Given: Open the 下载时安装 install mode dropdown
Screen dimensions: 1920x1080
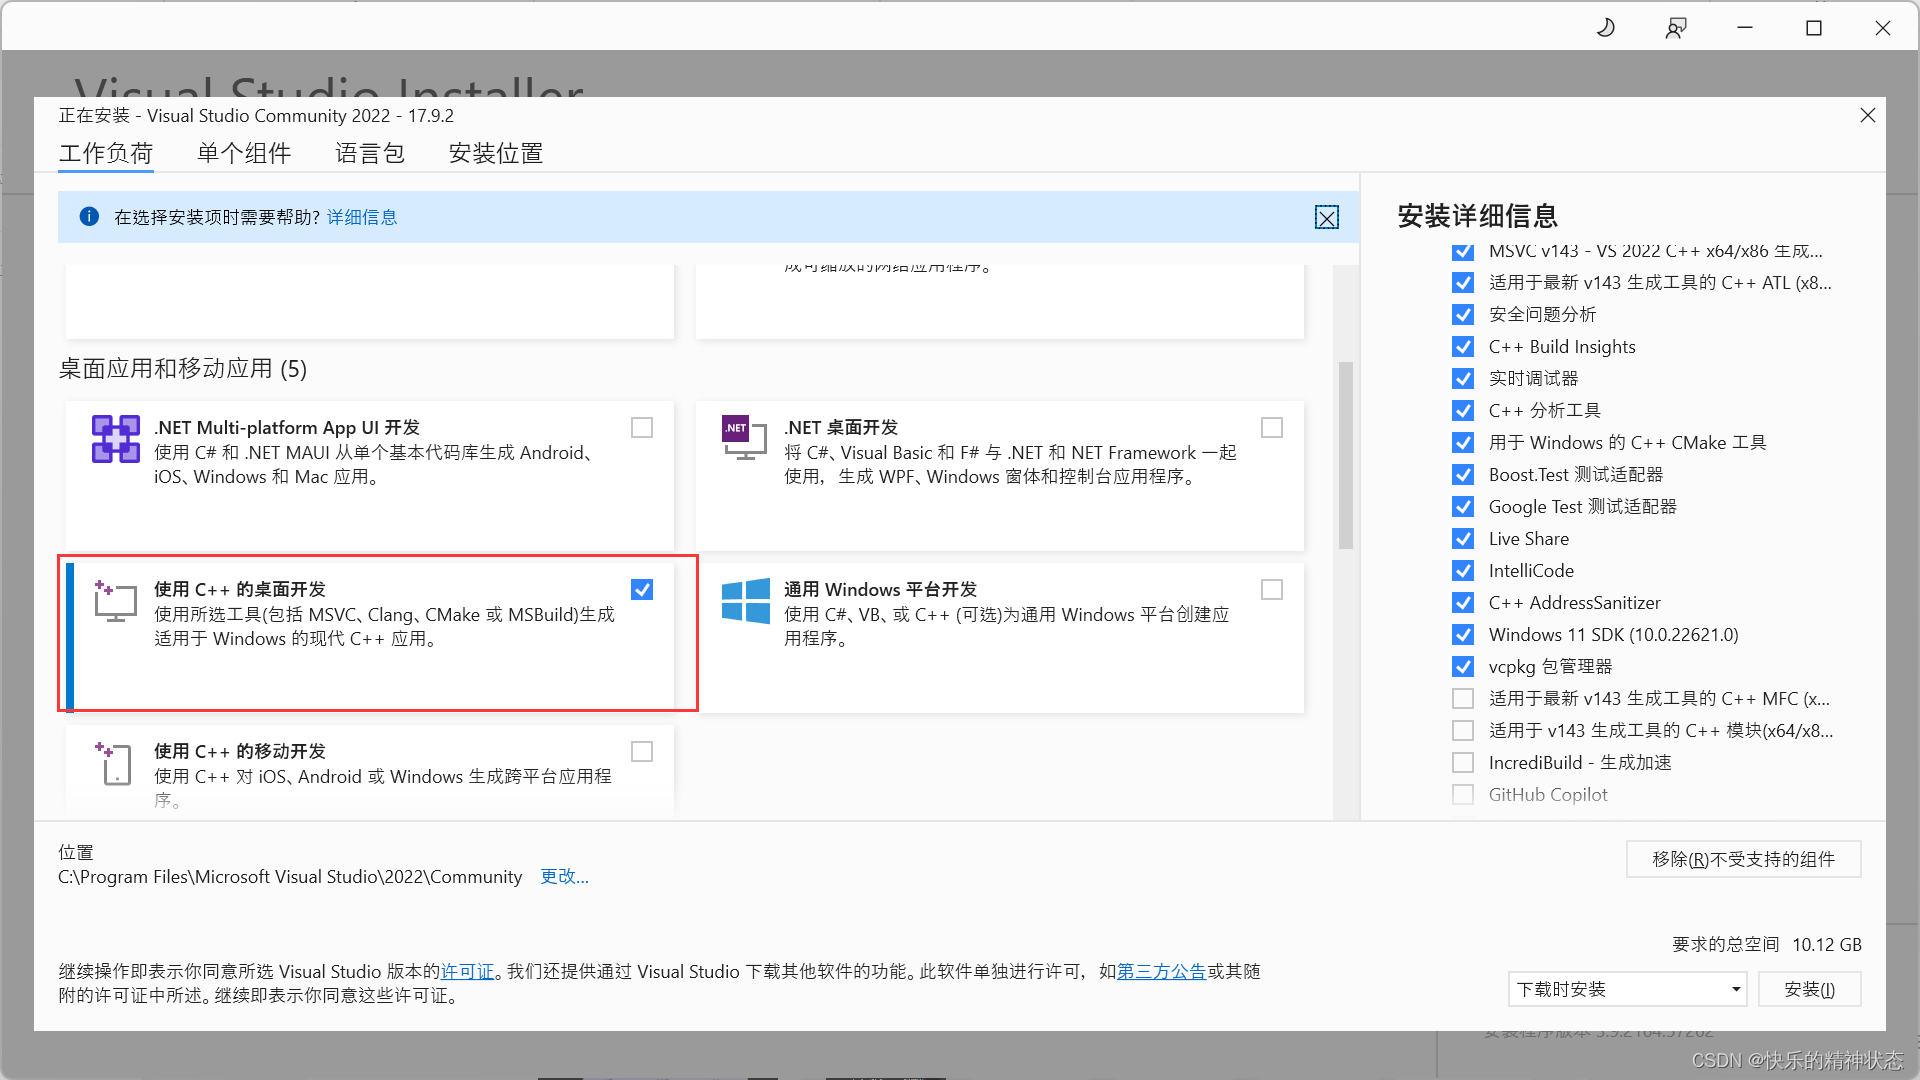Looking at the screenshot, I should [x=1627, y=990].
